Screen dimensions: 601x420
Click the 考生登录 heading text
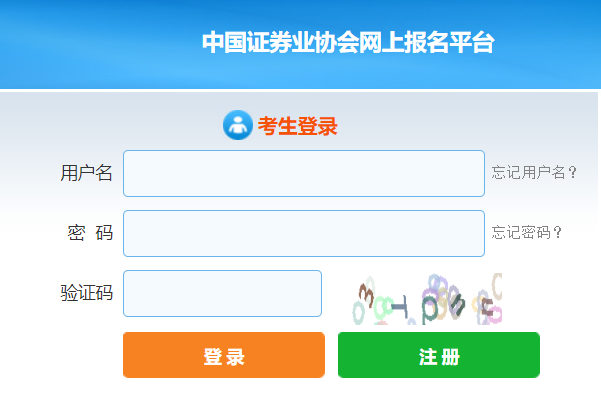298,126
